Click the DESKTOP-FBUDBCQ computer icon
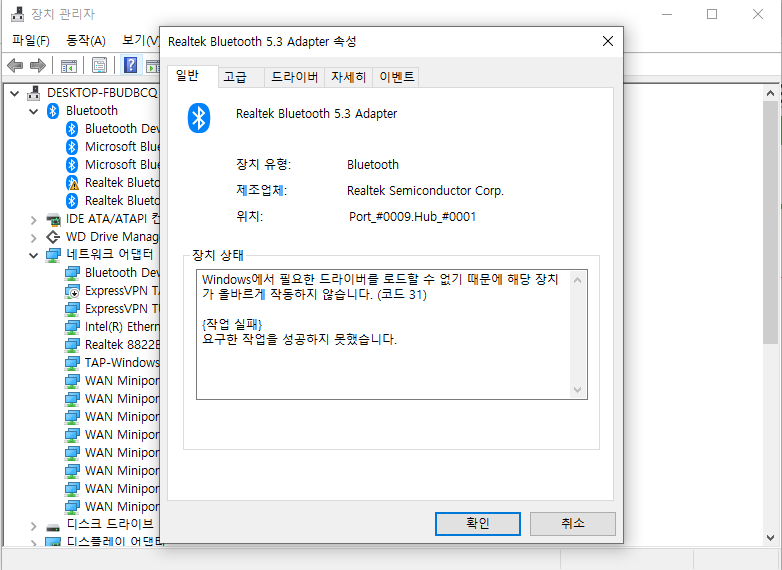The width and height of the screenshot is (782, 570). [33, 93]
